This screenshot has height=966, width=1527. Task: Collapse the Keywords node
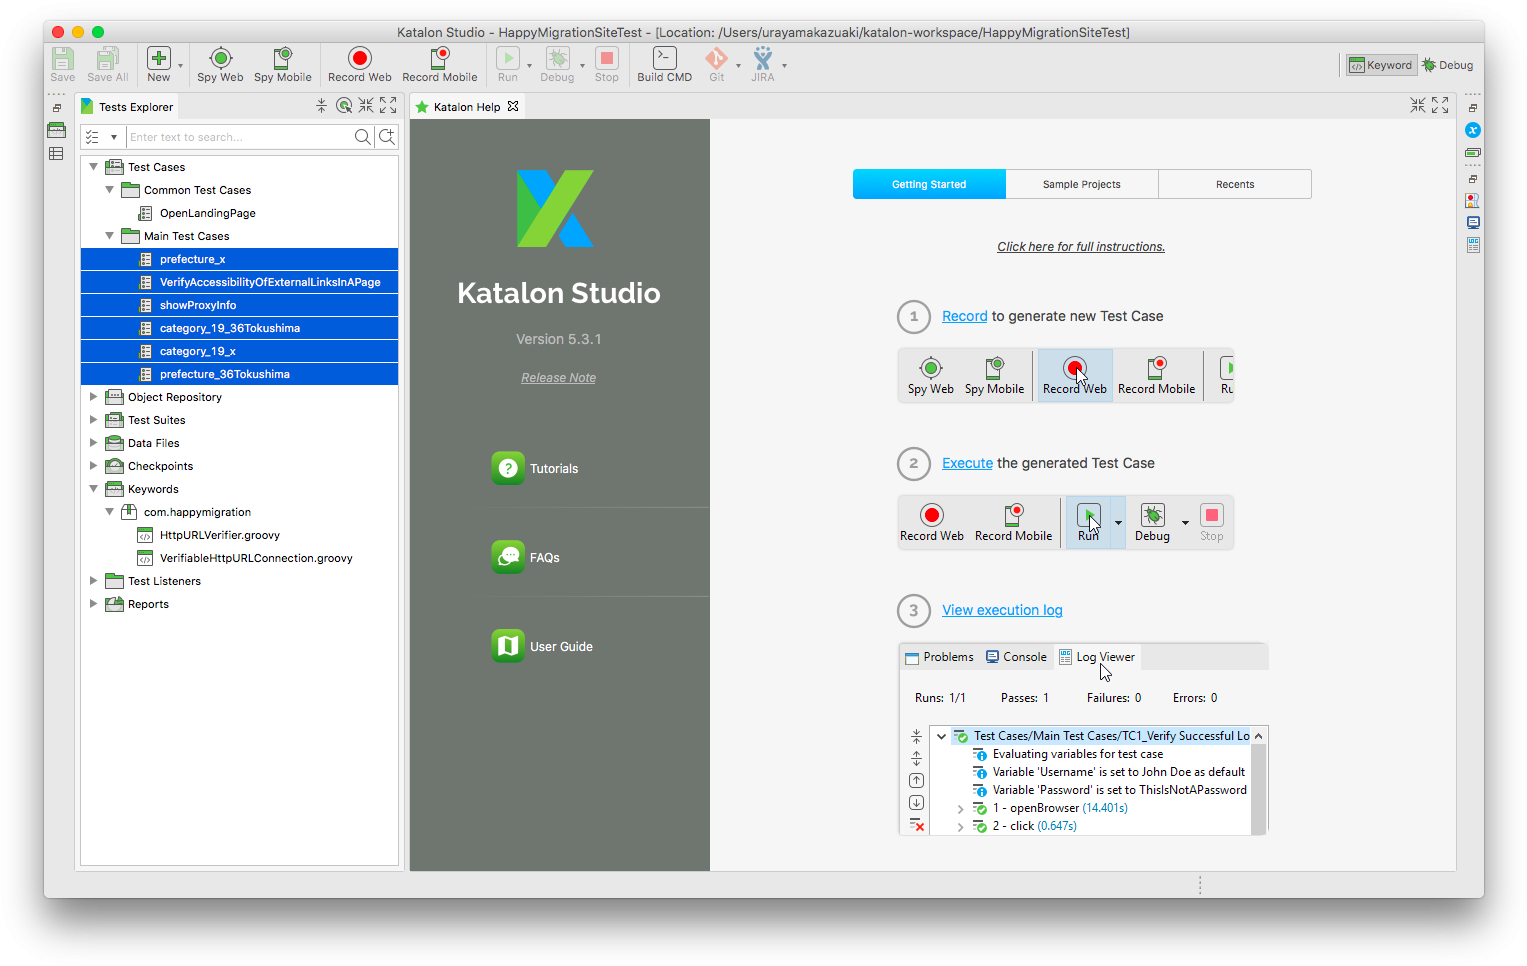[x=94, y=489]
